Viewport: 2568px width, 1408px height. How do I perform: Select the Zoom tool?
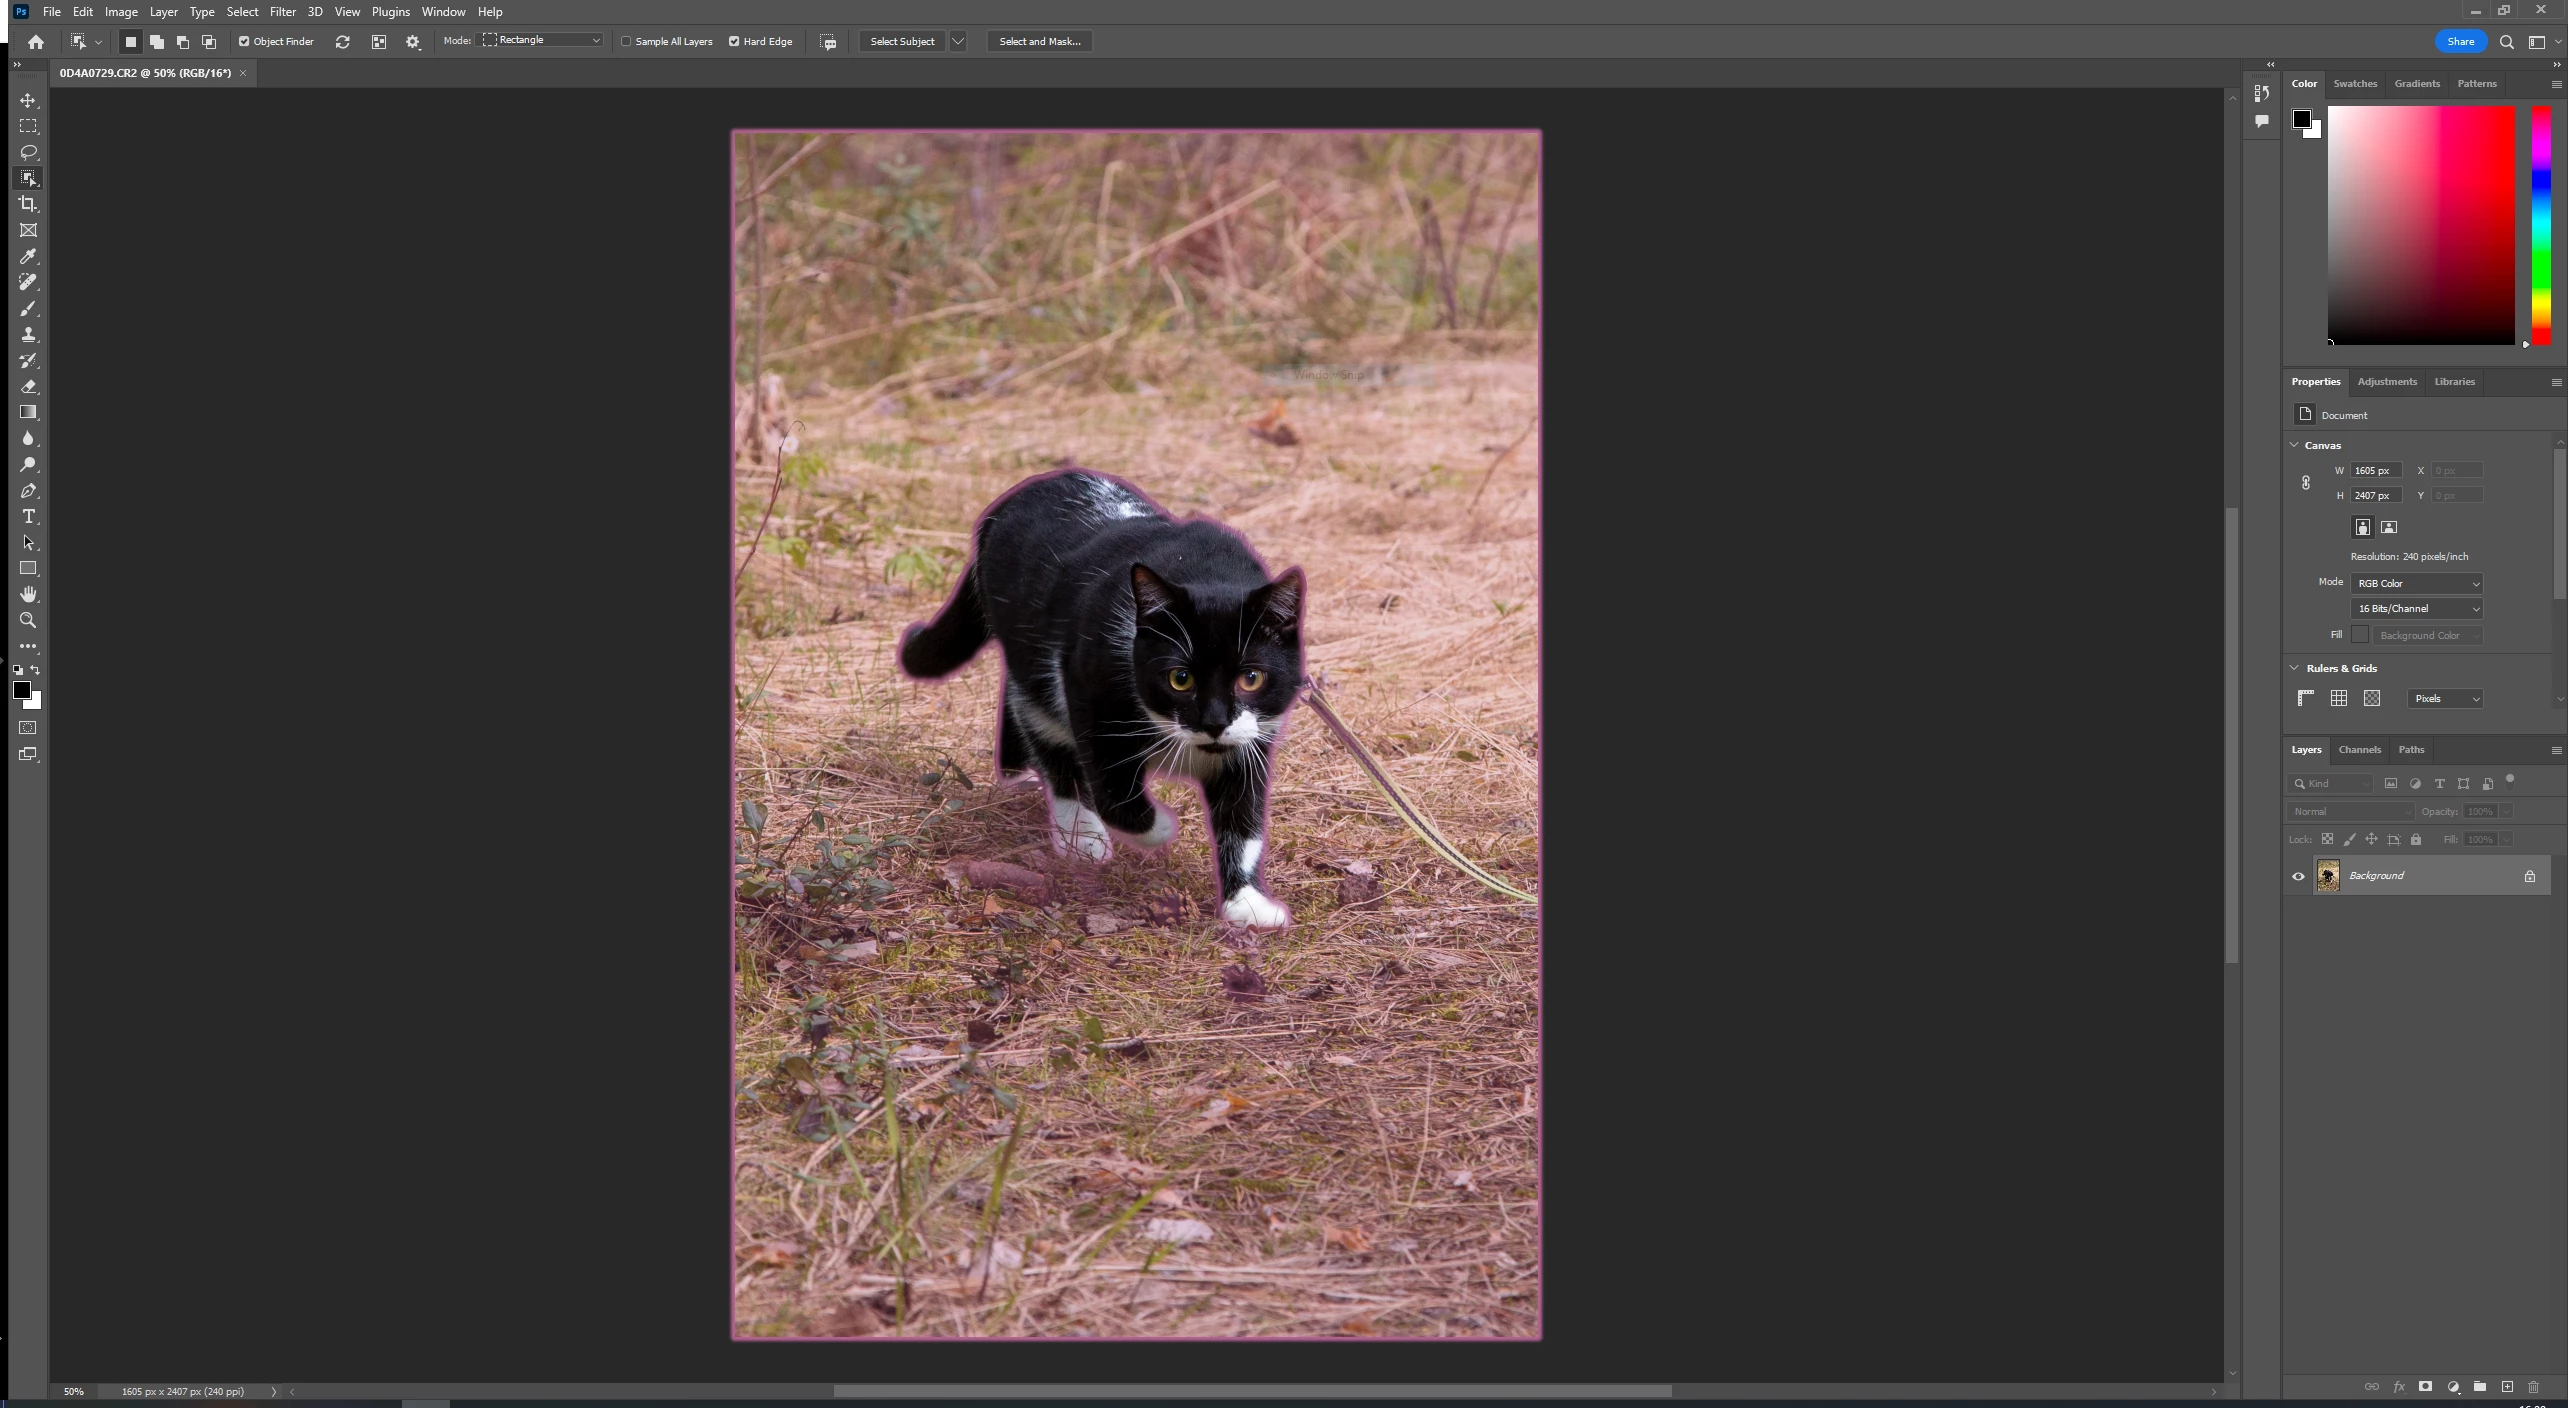[28, 620]
